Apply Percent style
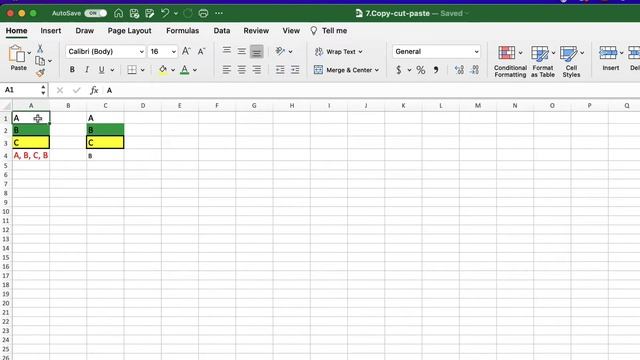Screen dimensions: 640x360 point(421,70)
